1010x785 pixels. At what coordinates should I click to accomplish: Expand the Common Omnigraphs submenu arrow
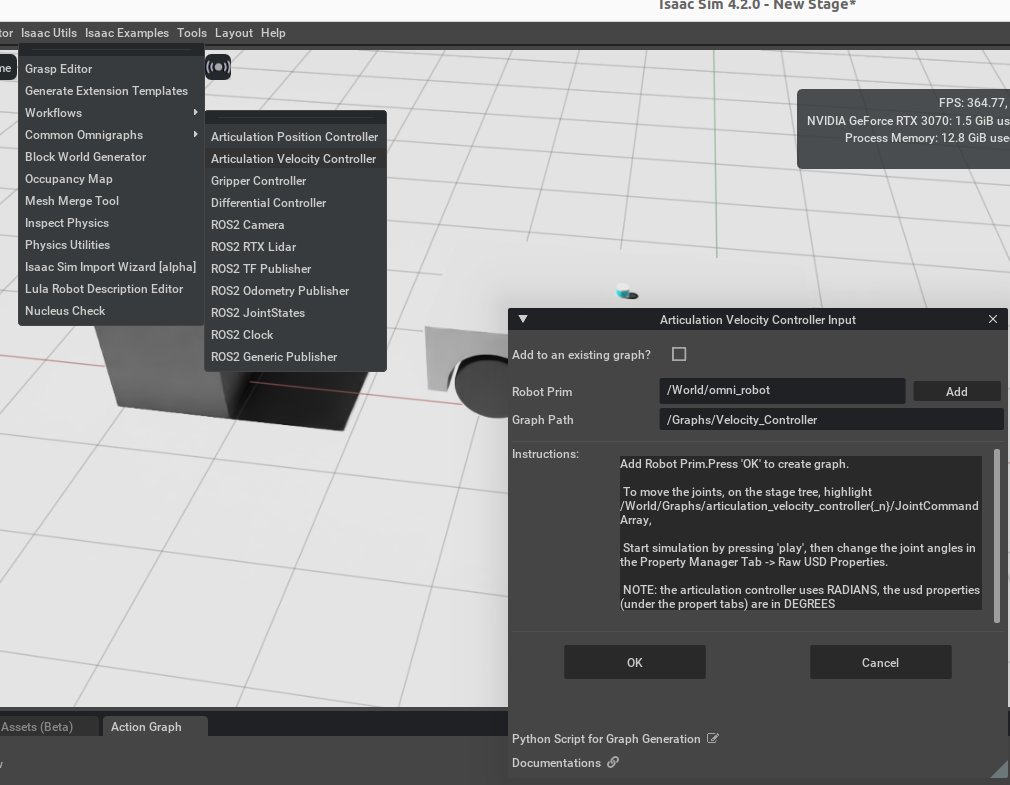coord(195,134)
